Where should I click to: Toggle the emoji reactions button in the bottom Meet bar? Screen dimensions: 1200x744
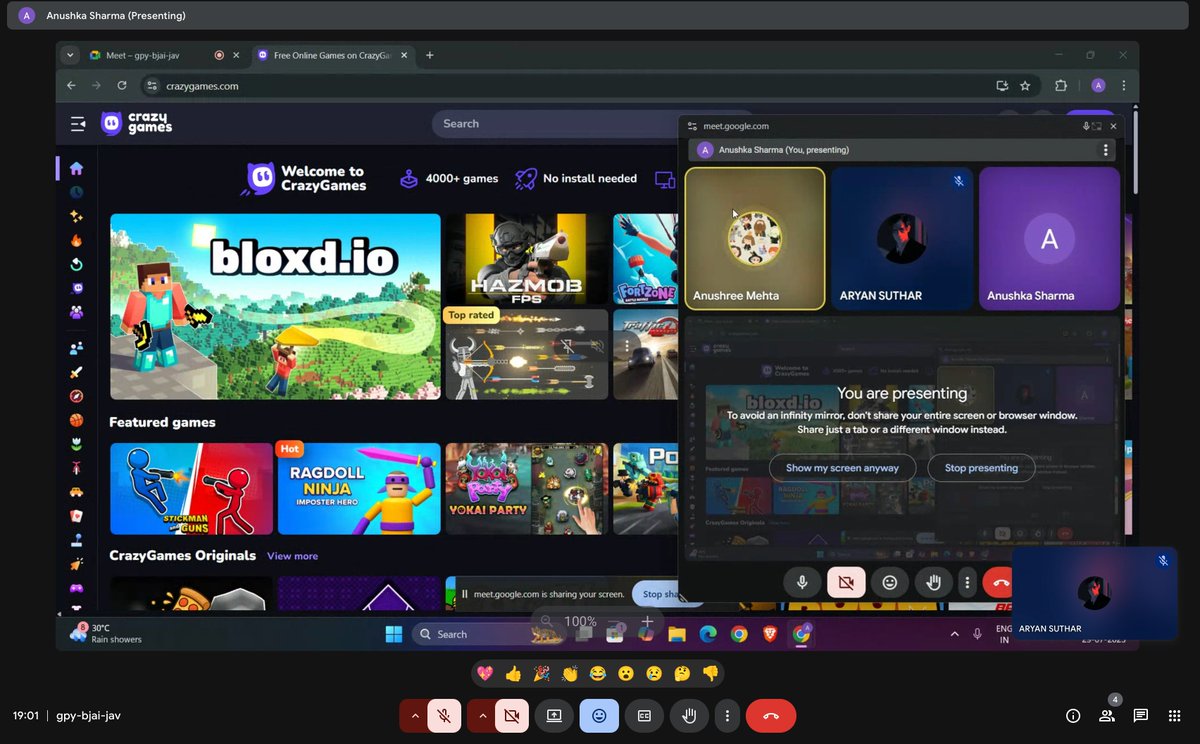click(599, 716)
